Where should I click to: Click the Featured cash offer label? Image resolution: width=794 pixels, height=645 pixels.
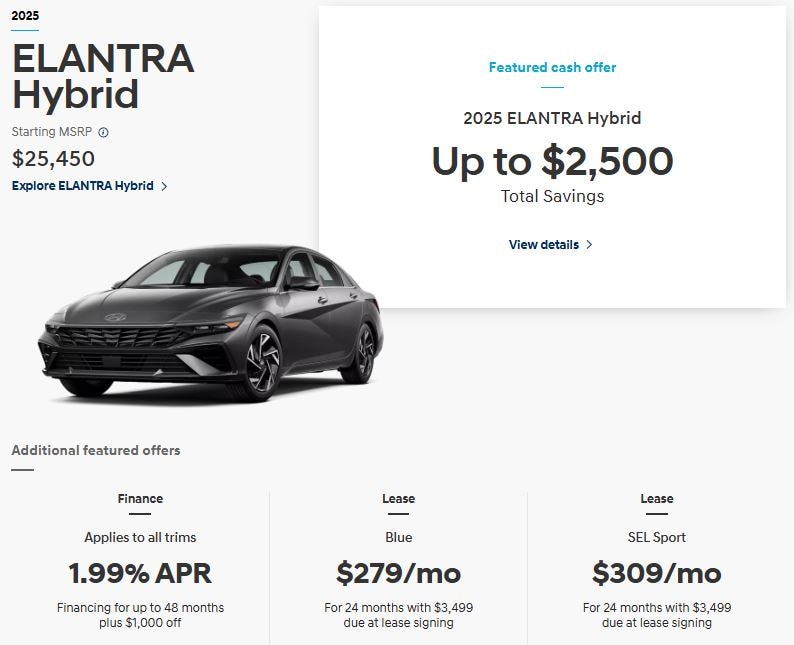click(552, 68)
